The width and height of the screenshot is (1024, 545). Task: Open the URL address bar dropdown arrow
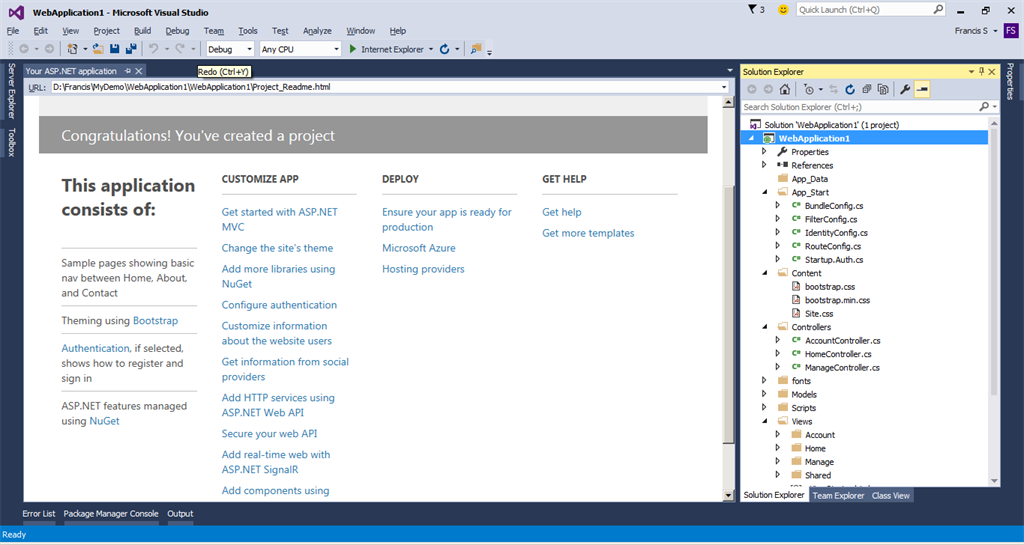point(724,87)
